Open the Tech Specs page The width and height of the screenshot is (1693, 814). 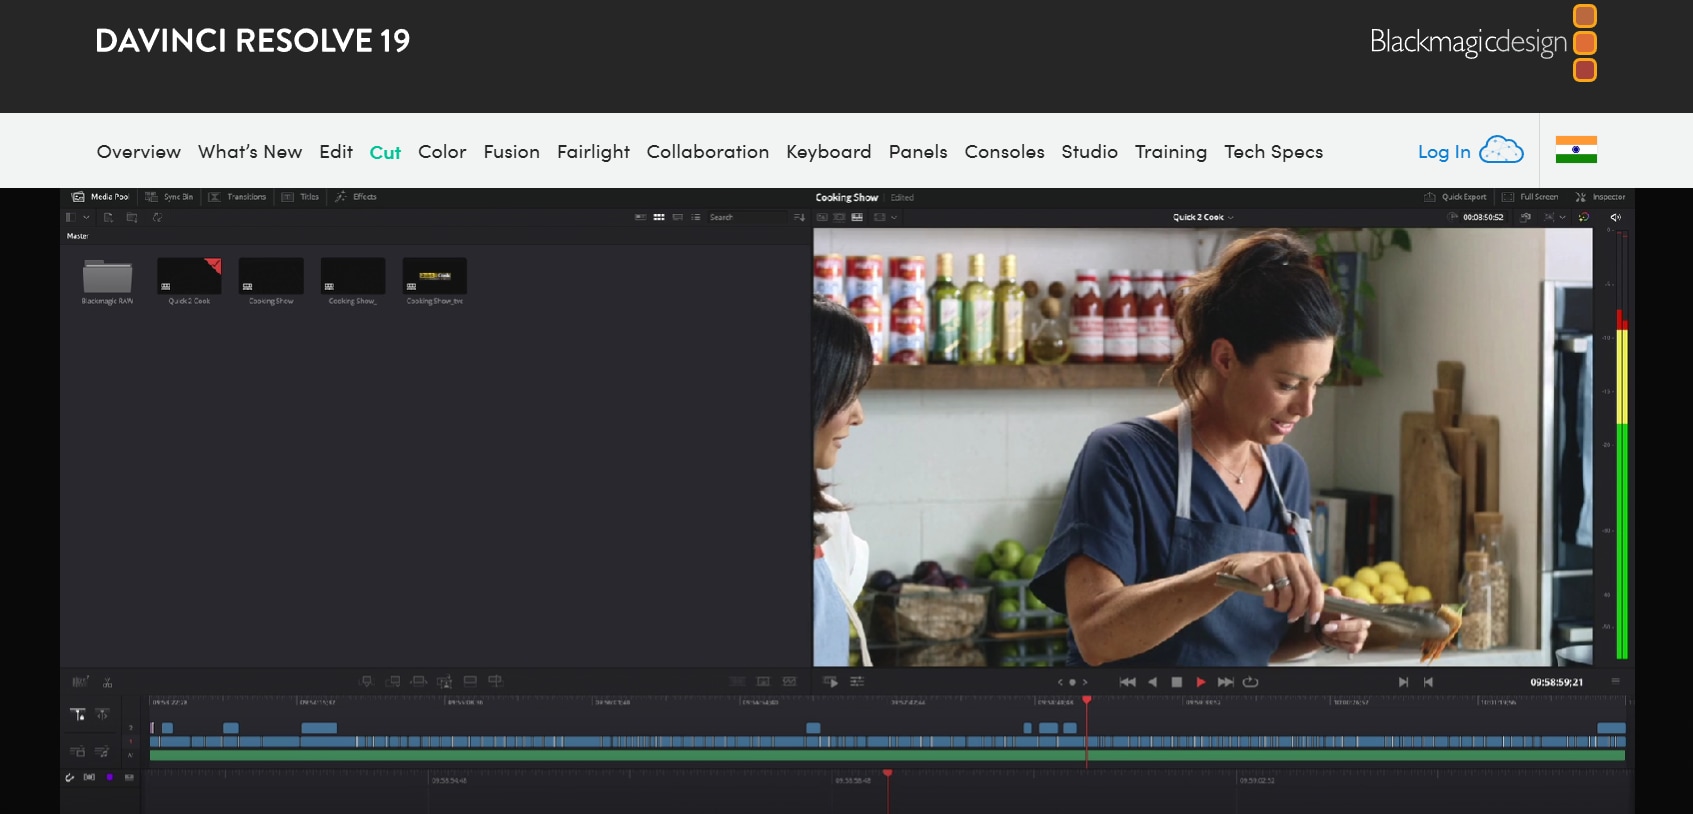click(x=1274, y=152)
